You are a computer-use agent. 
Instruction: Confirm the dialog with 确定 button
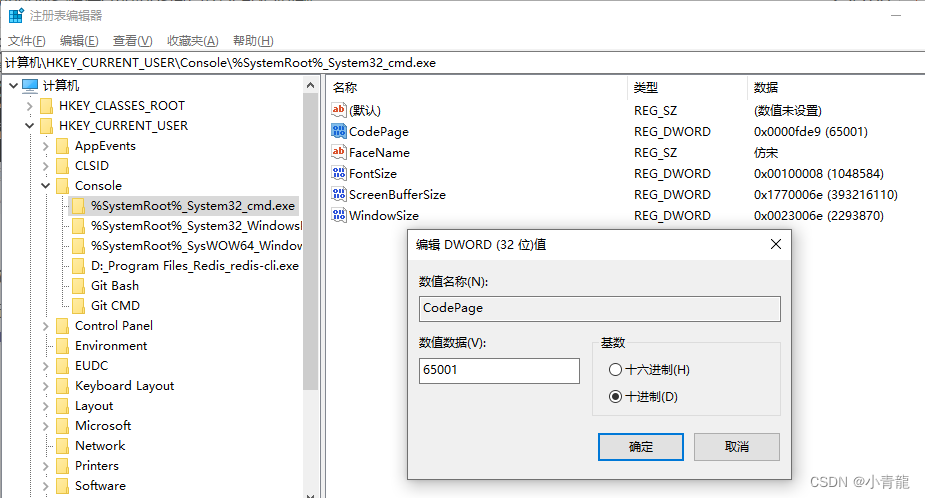point(641,447)
